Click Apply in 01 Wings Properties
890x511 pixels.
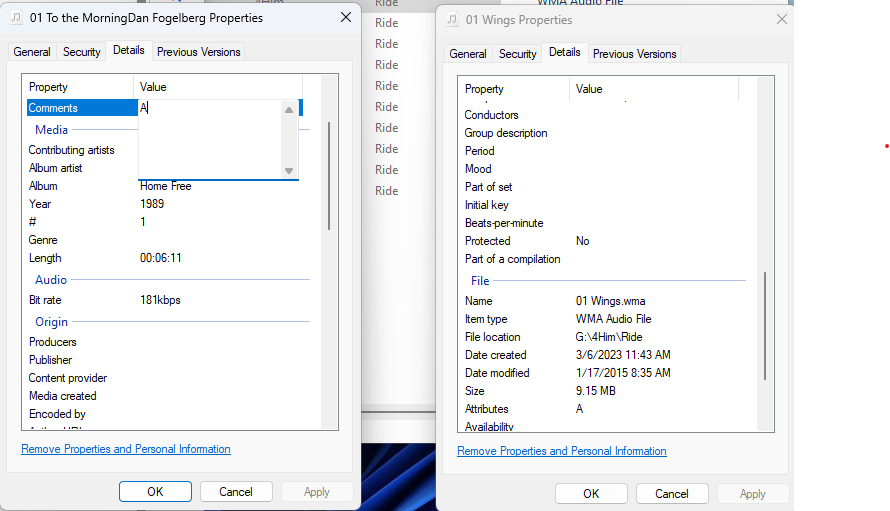pyautogui.click(x=753, y=493)
